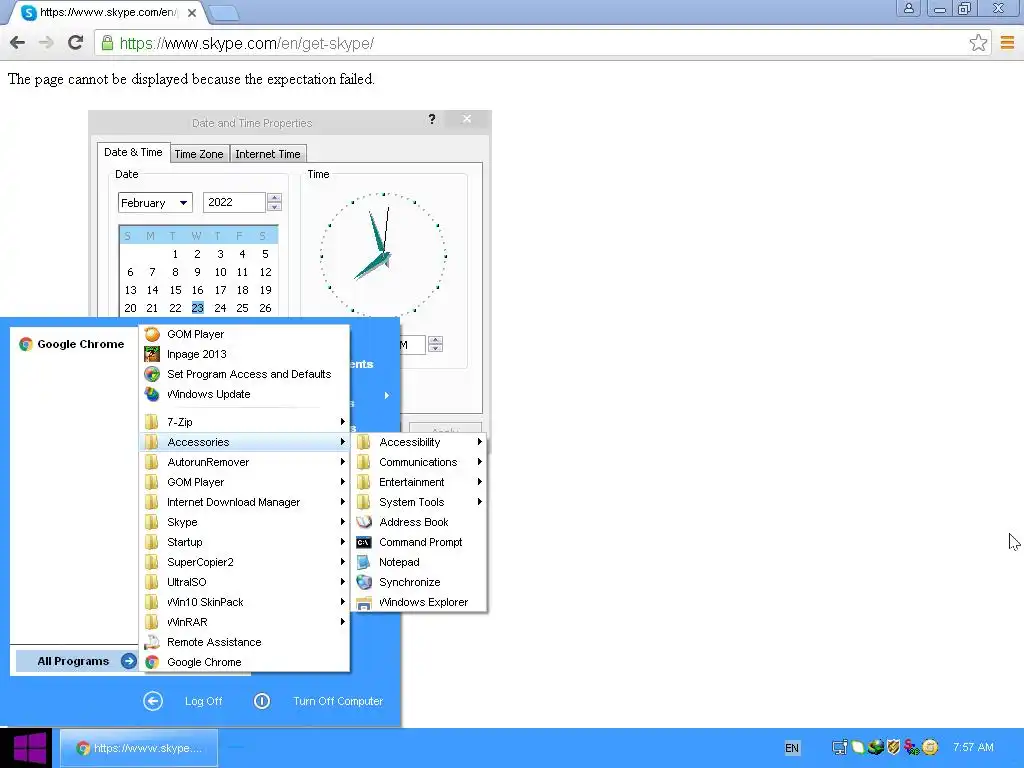Screen dimensions: 1024x768
Task: Expand the SuperCopier2 folder
Action: (x=245, y=562)
